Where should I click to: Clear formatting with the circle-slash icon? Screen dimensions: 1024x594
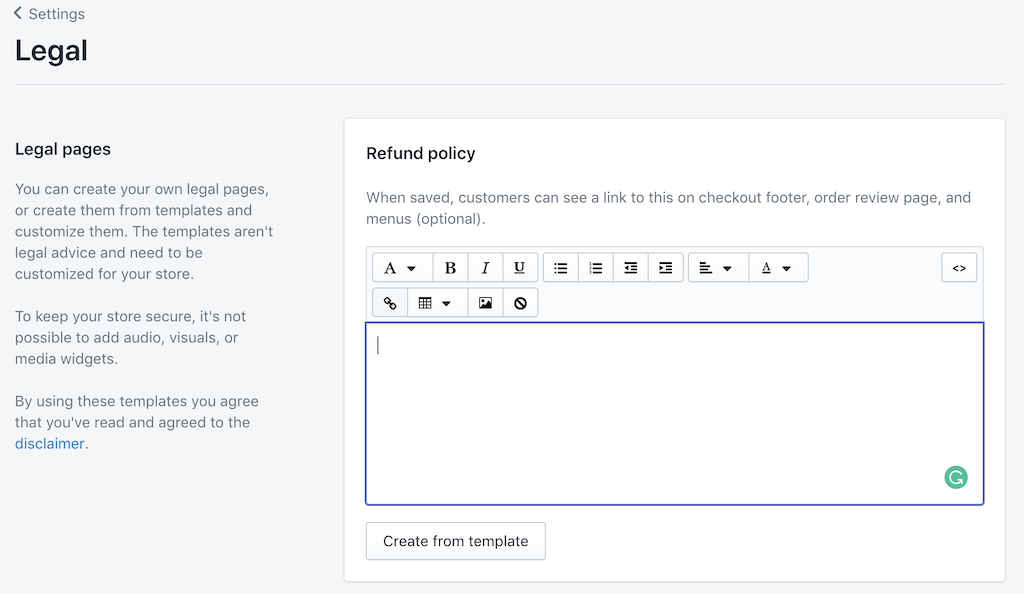(x=520, y=303)
